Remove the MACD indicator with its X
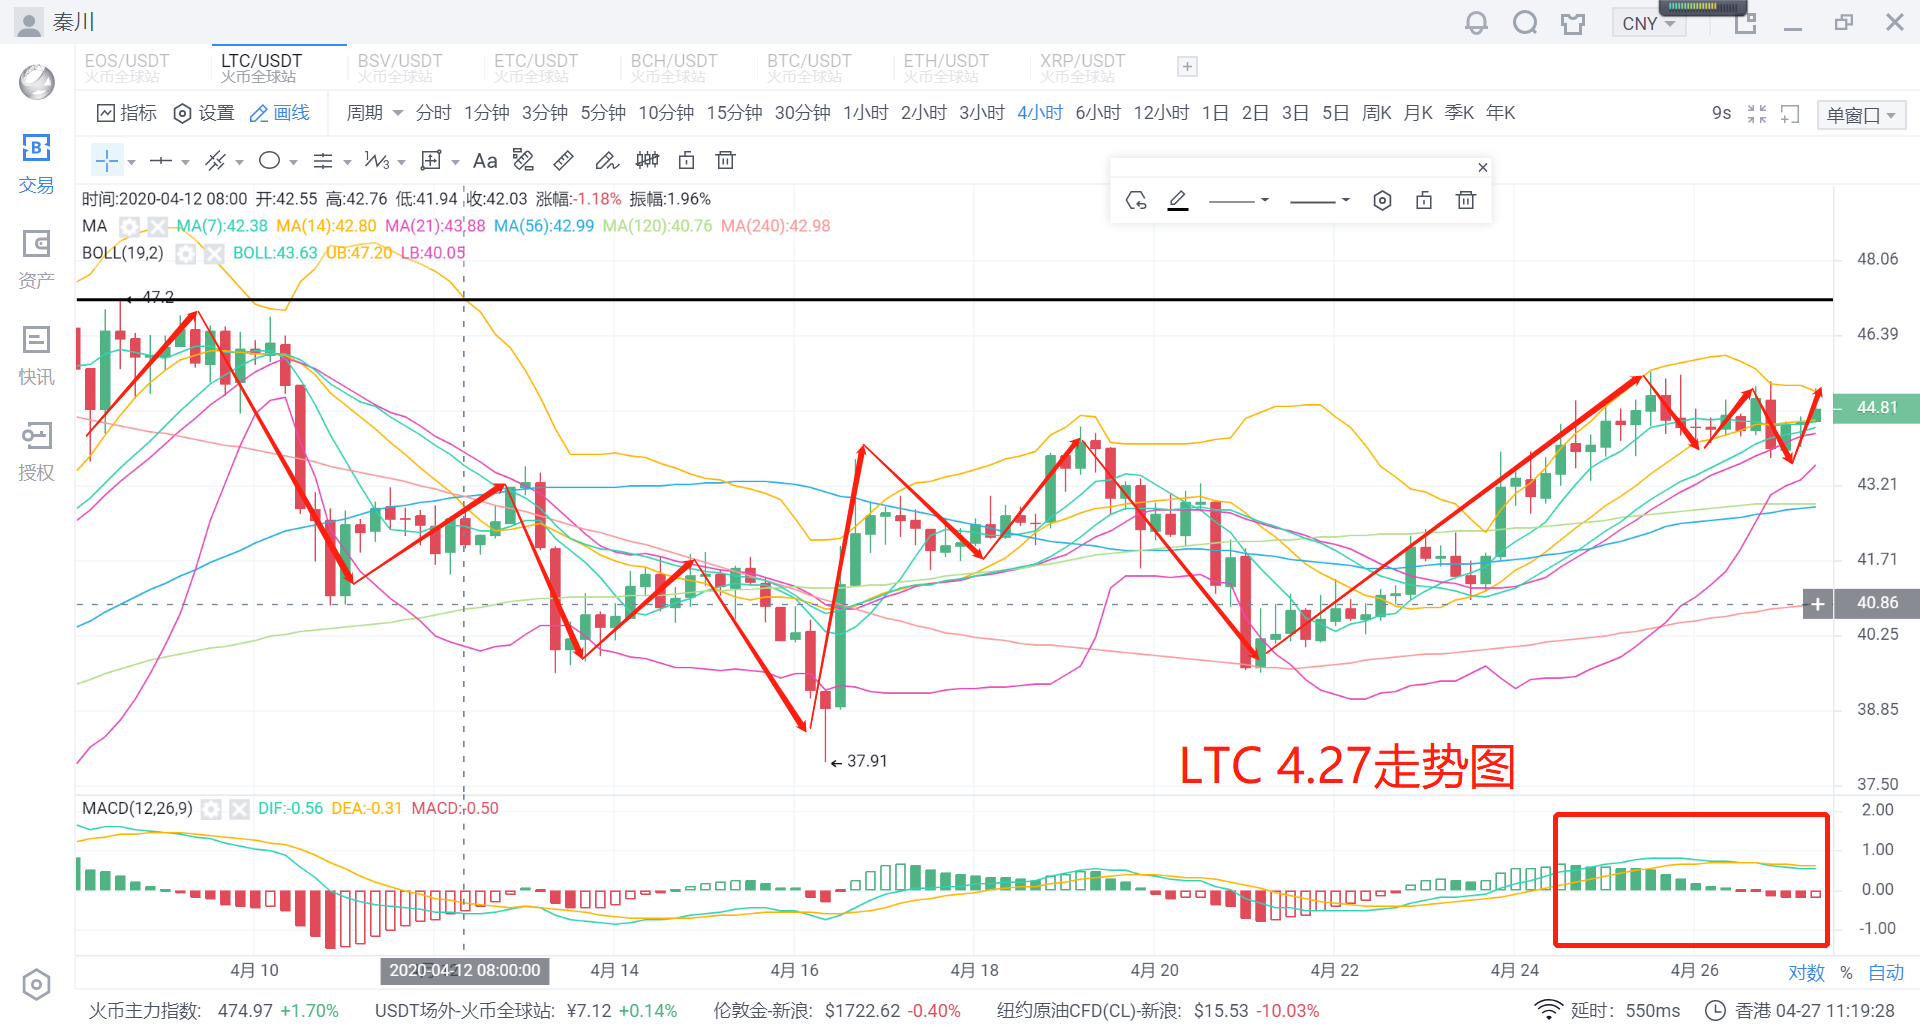 [239, 809]
